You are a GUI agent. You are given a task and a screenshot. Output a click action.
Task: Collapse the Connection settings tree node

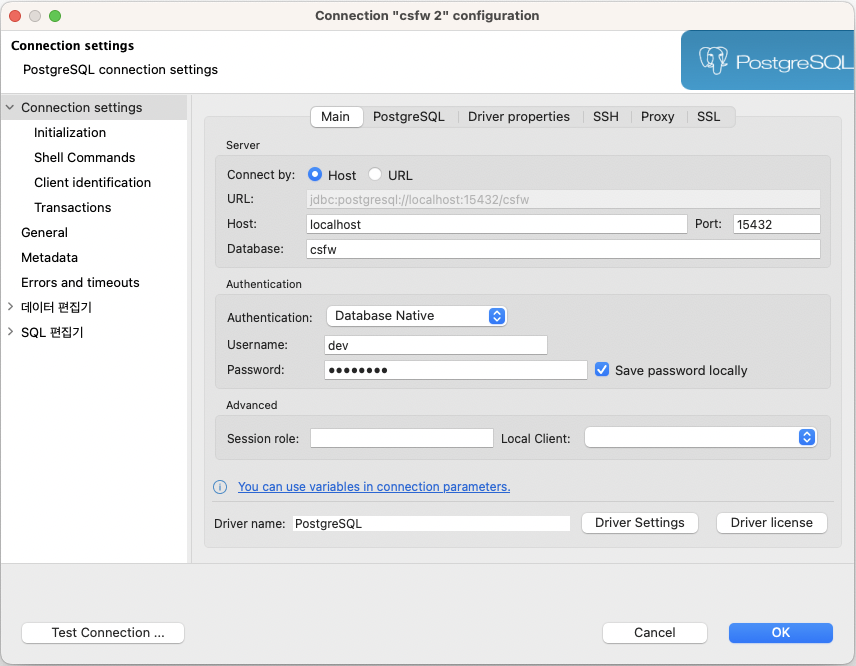click(x=10, y=107)
